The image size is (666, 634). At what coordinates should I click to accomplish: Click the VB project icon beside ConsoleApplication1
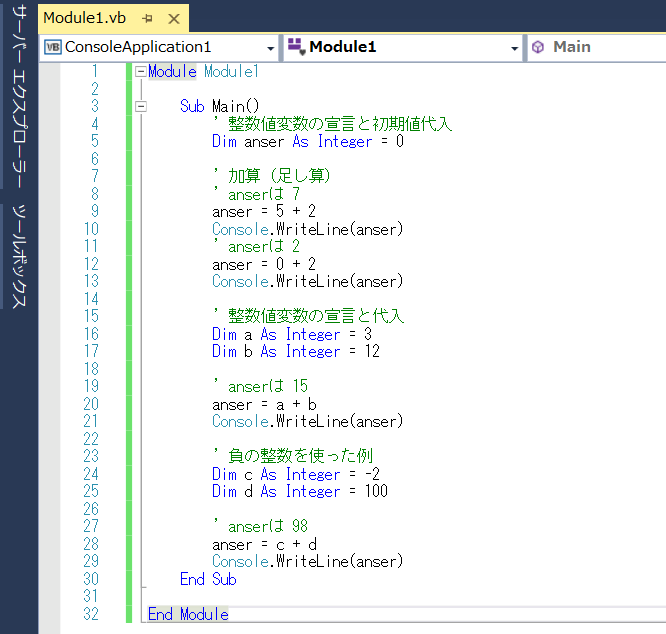53,47
